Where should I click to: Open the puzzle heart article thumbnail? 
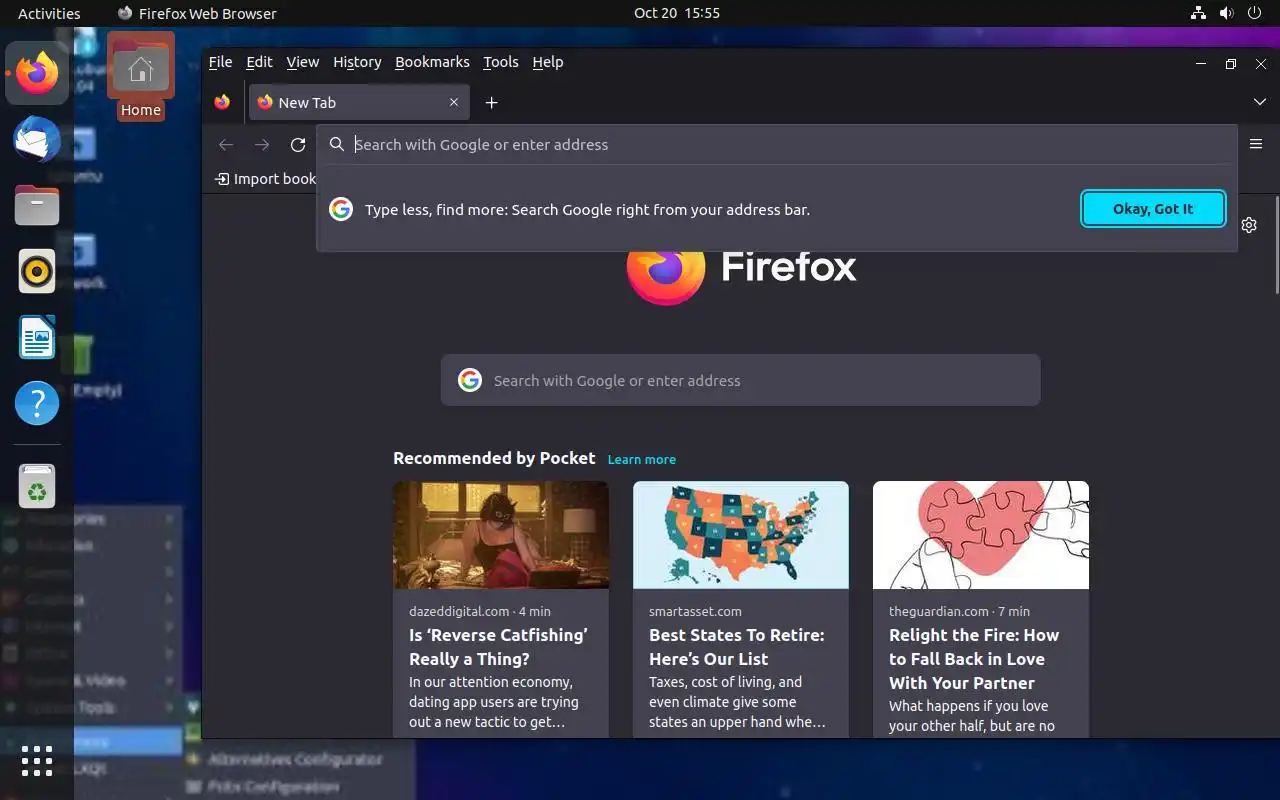tap(981, 535)
